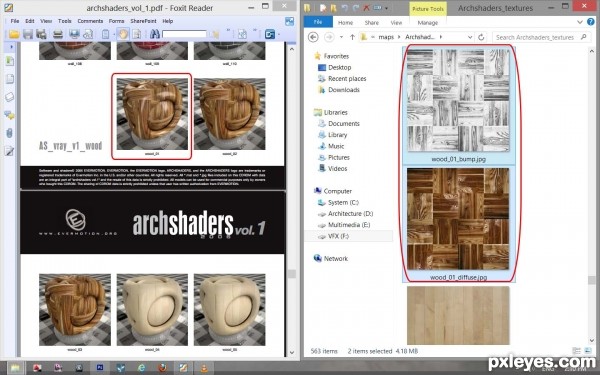This screenshot has height=375, width=600.
Task: Open VLC from the Windows taskbar
Action: click(x=204, y=368)
